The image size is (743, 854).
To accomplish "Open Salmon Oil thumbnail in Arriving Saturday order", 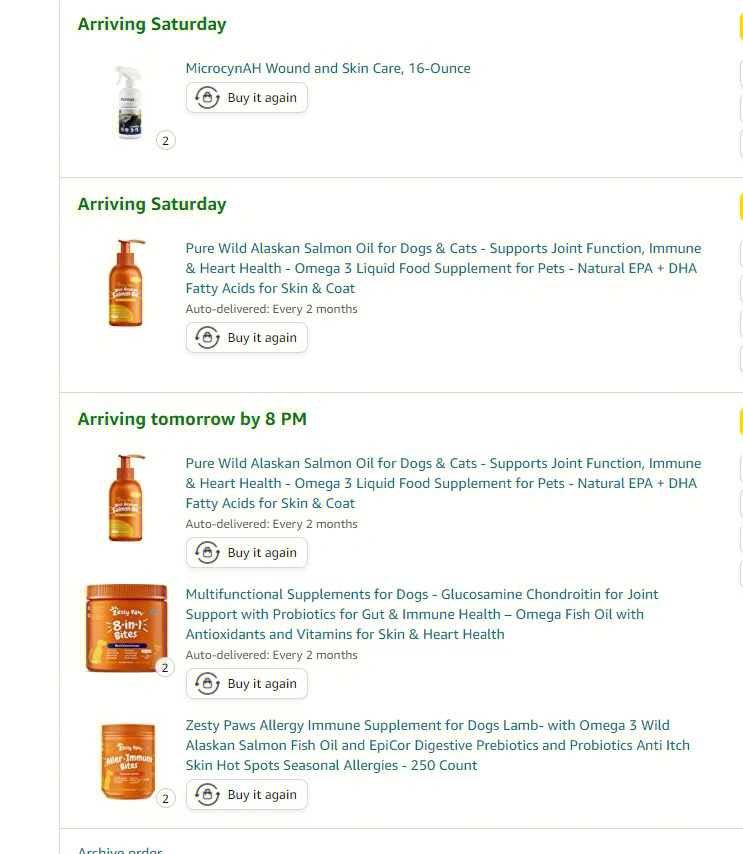I will click(x=127, y=283).
